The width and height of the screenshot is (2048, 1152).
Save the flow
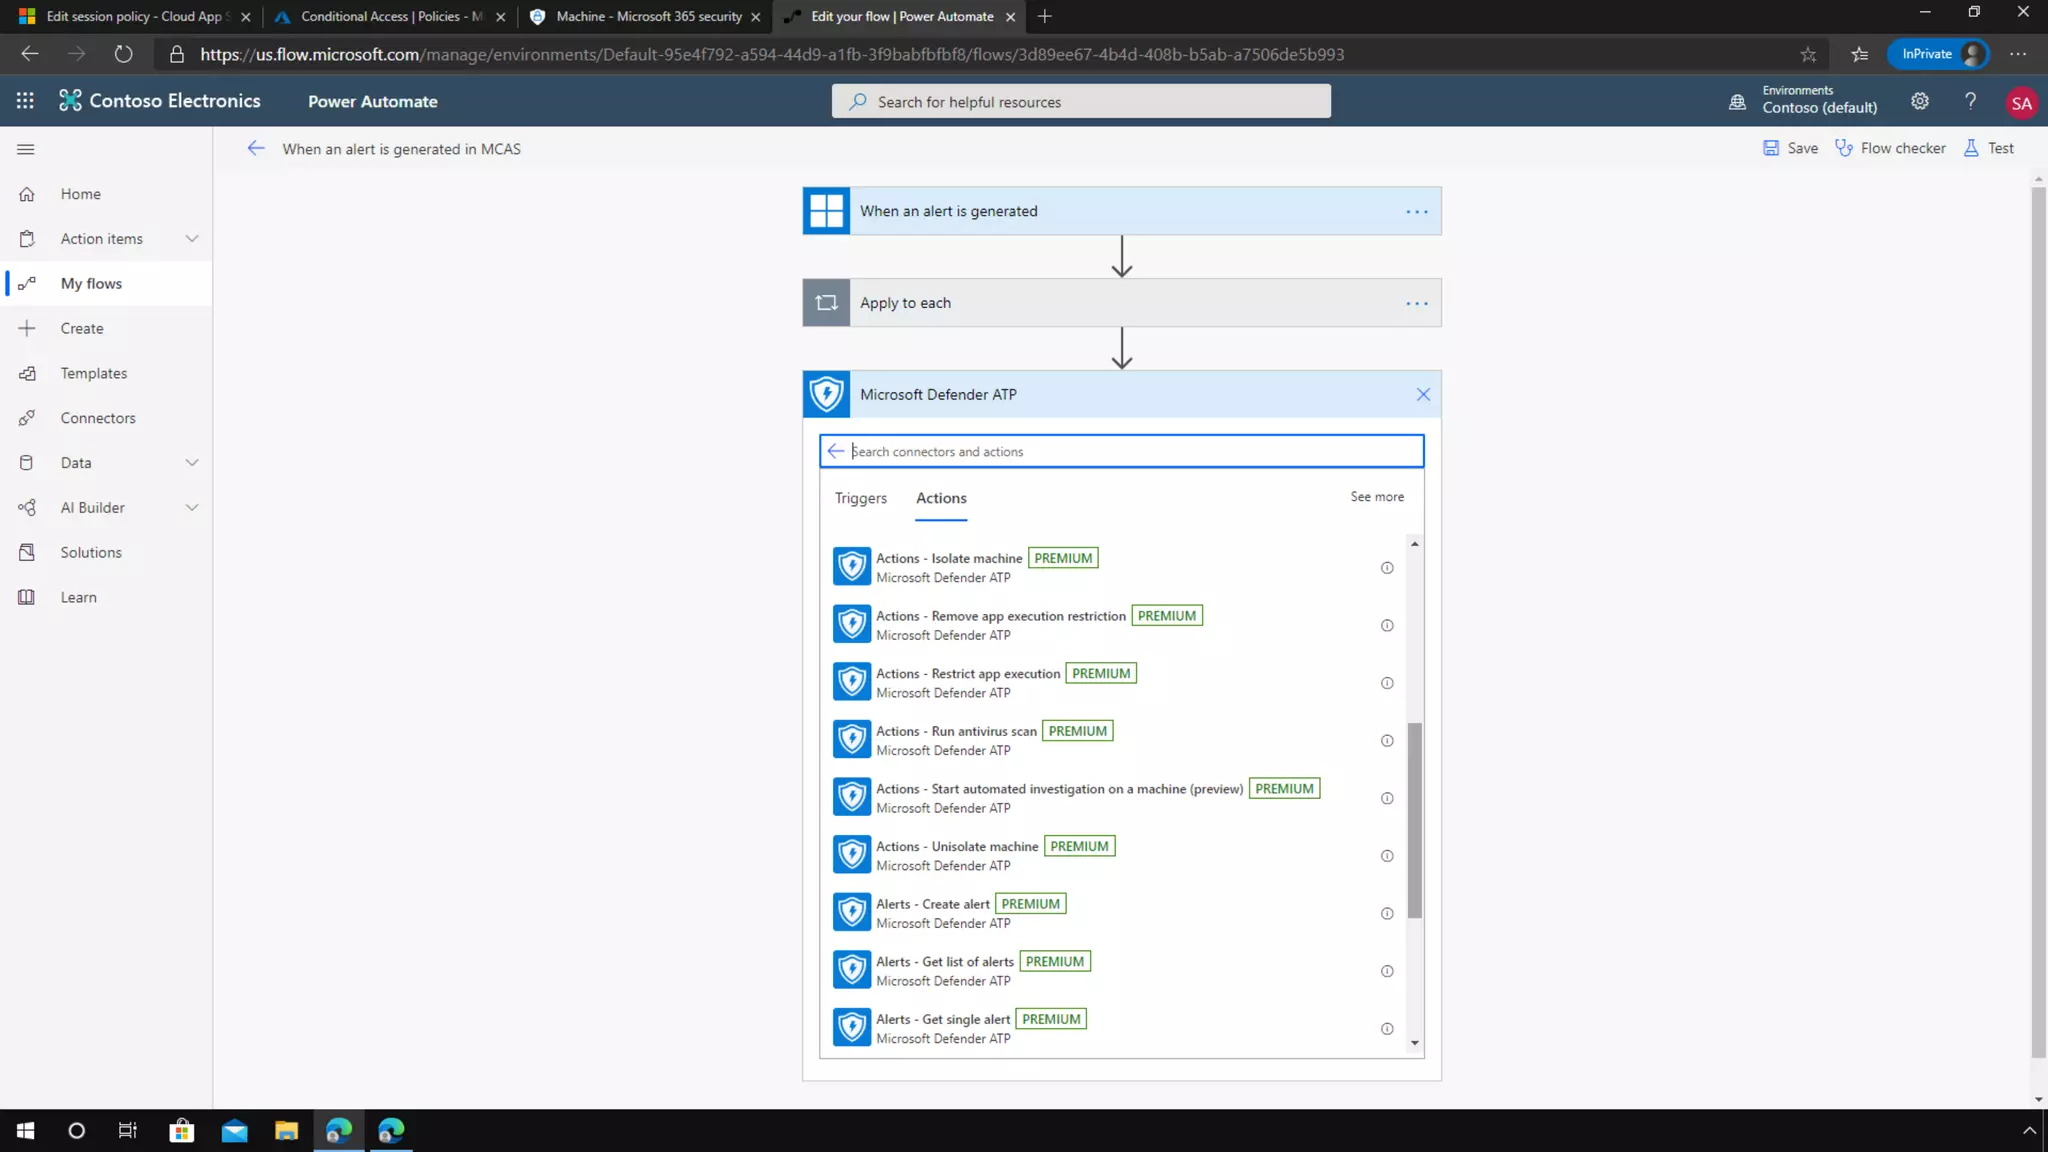(1790, 148)
